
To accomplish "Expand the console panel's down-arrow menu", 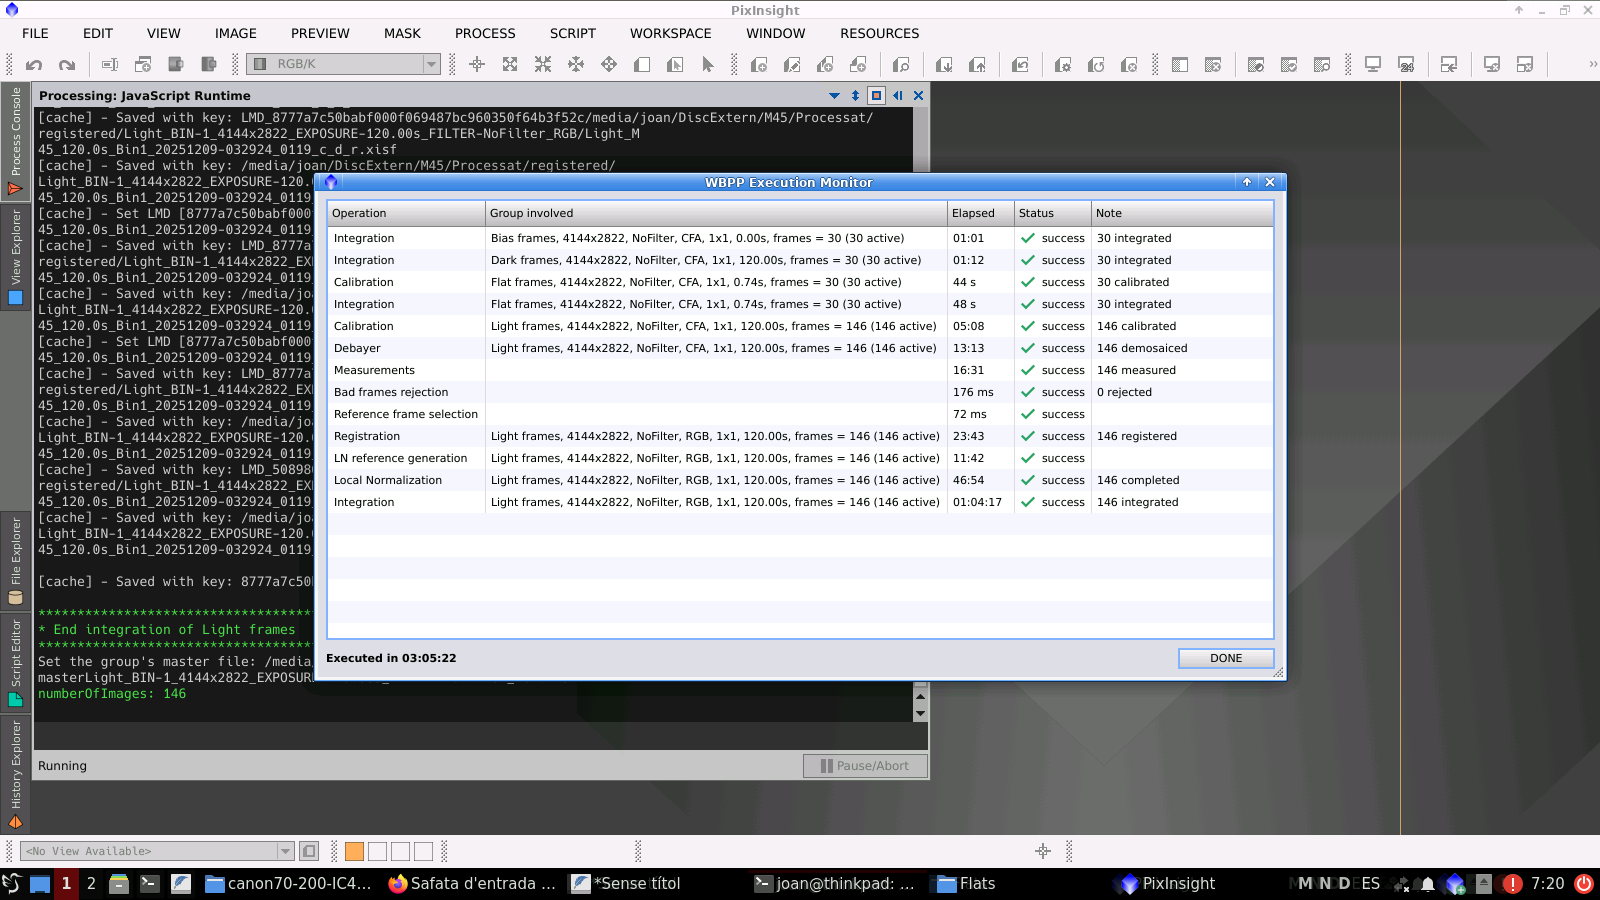I will (x=834, y=96).
